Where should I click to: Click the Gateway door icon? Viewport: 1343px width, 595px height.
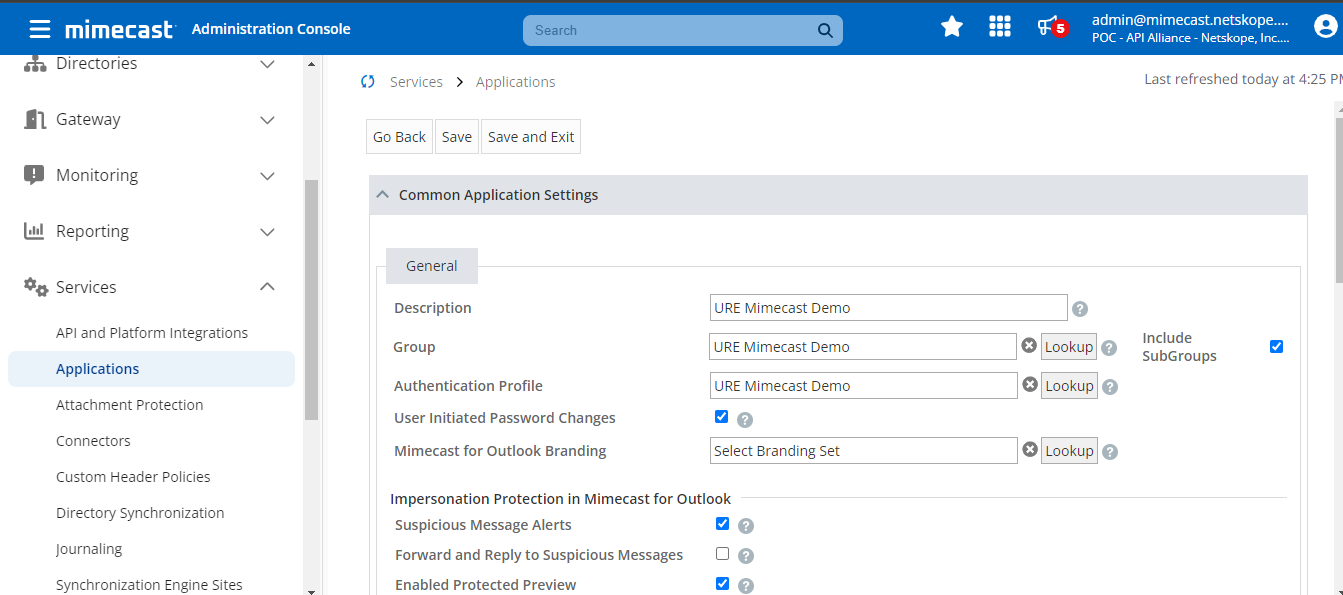[x=35, y=119]
